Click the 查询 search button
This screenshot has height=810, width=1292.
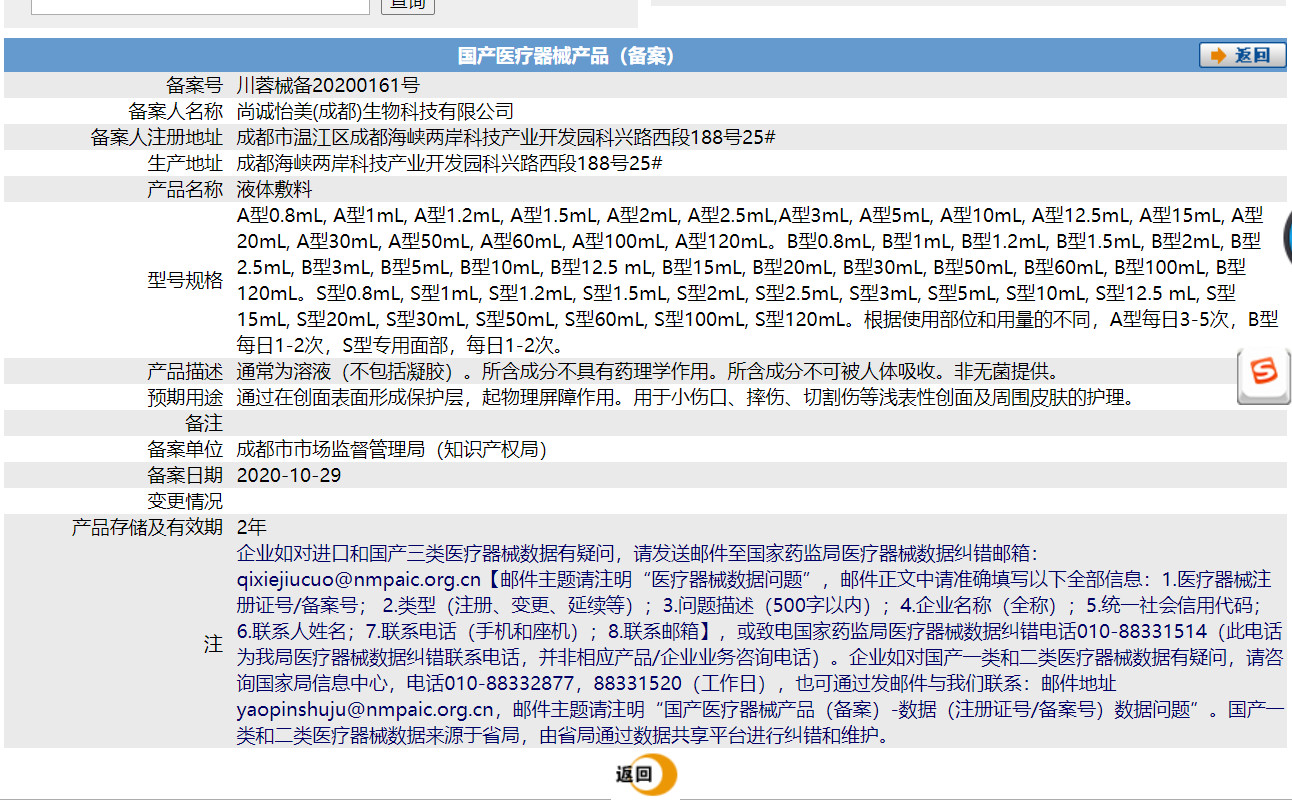(x=407, y=4)
